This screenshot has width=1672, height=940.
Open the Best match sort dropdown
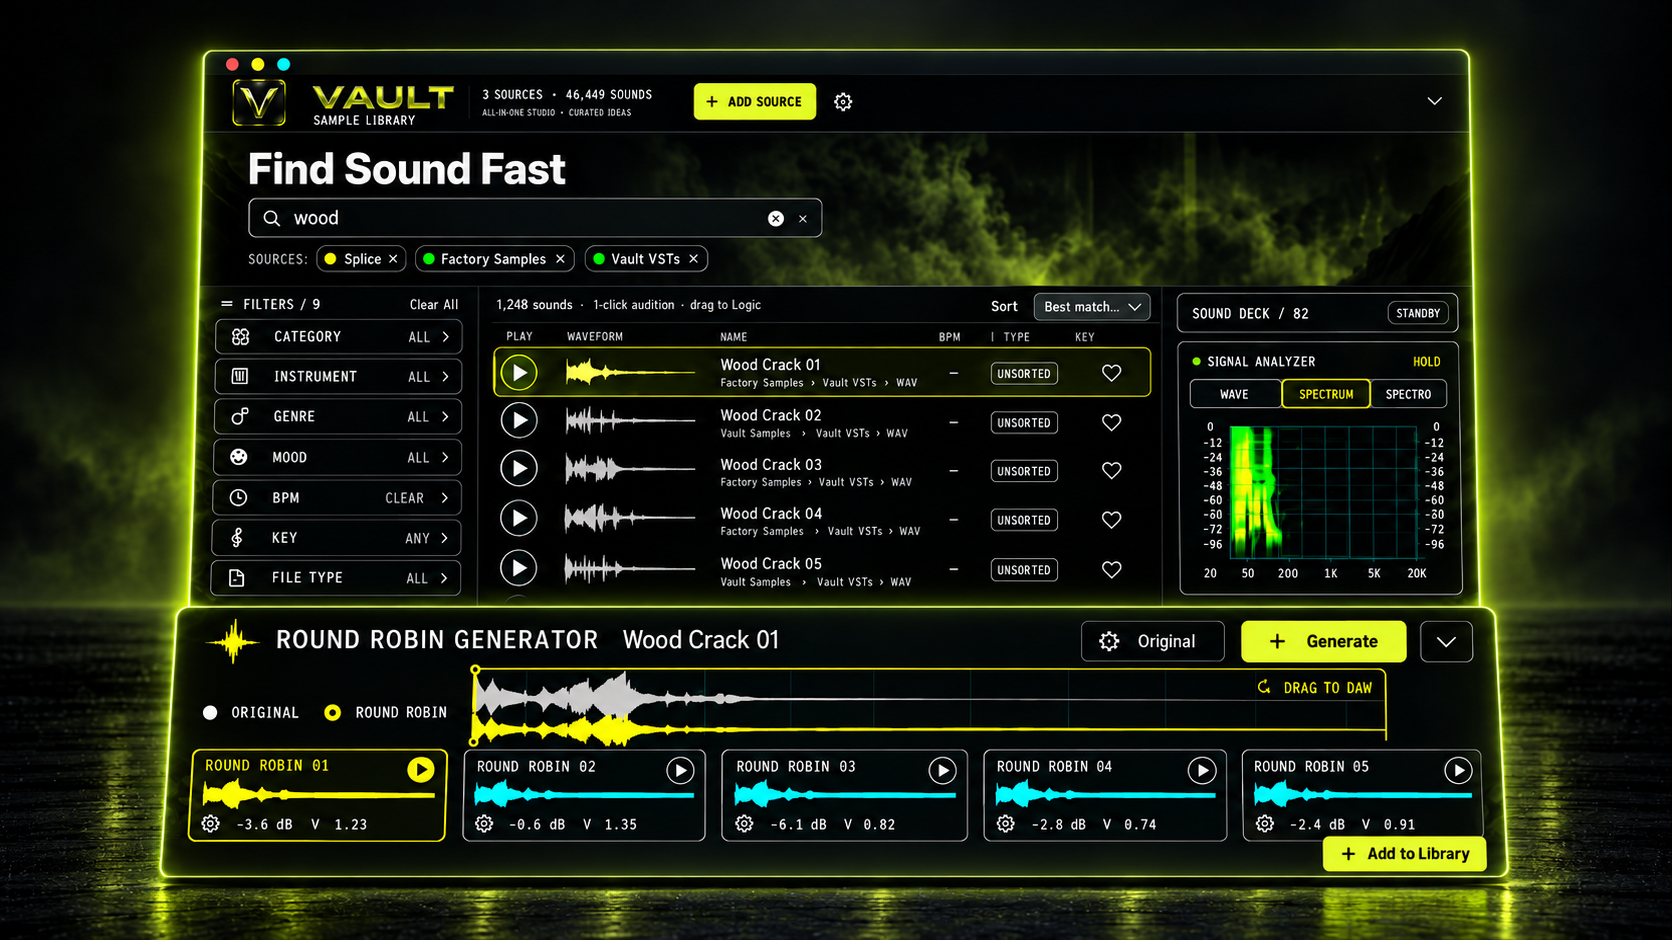[1092, 307]
